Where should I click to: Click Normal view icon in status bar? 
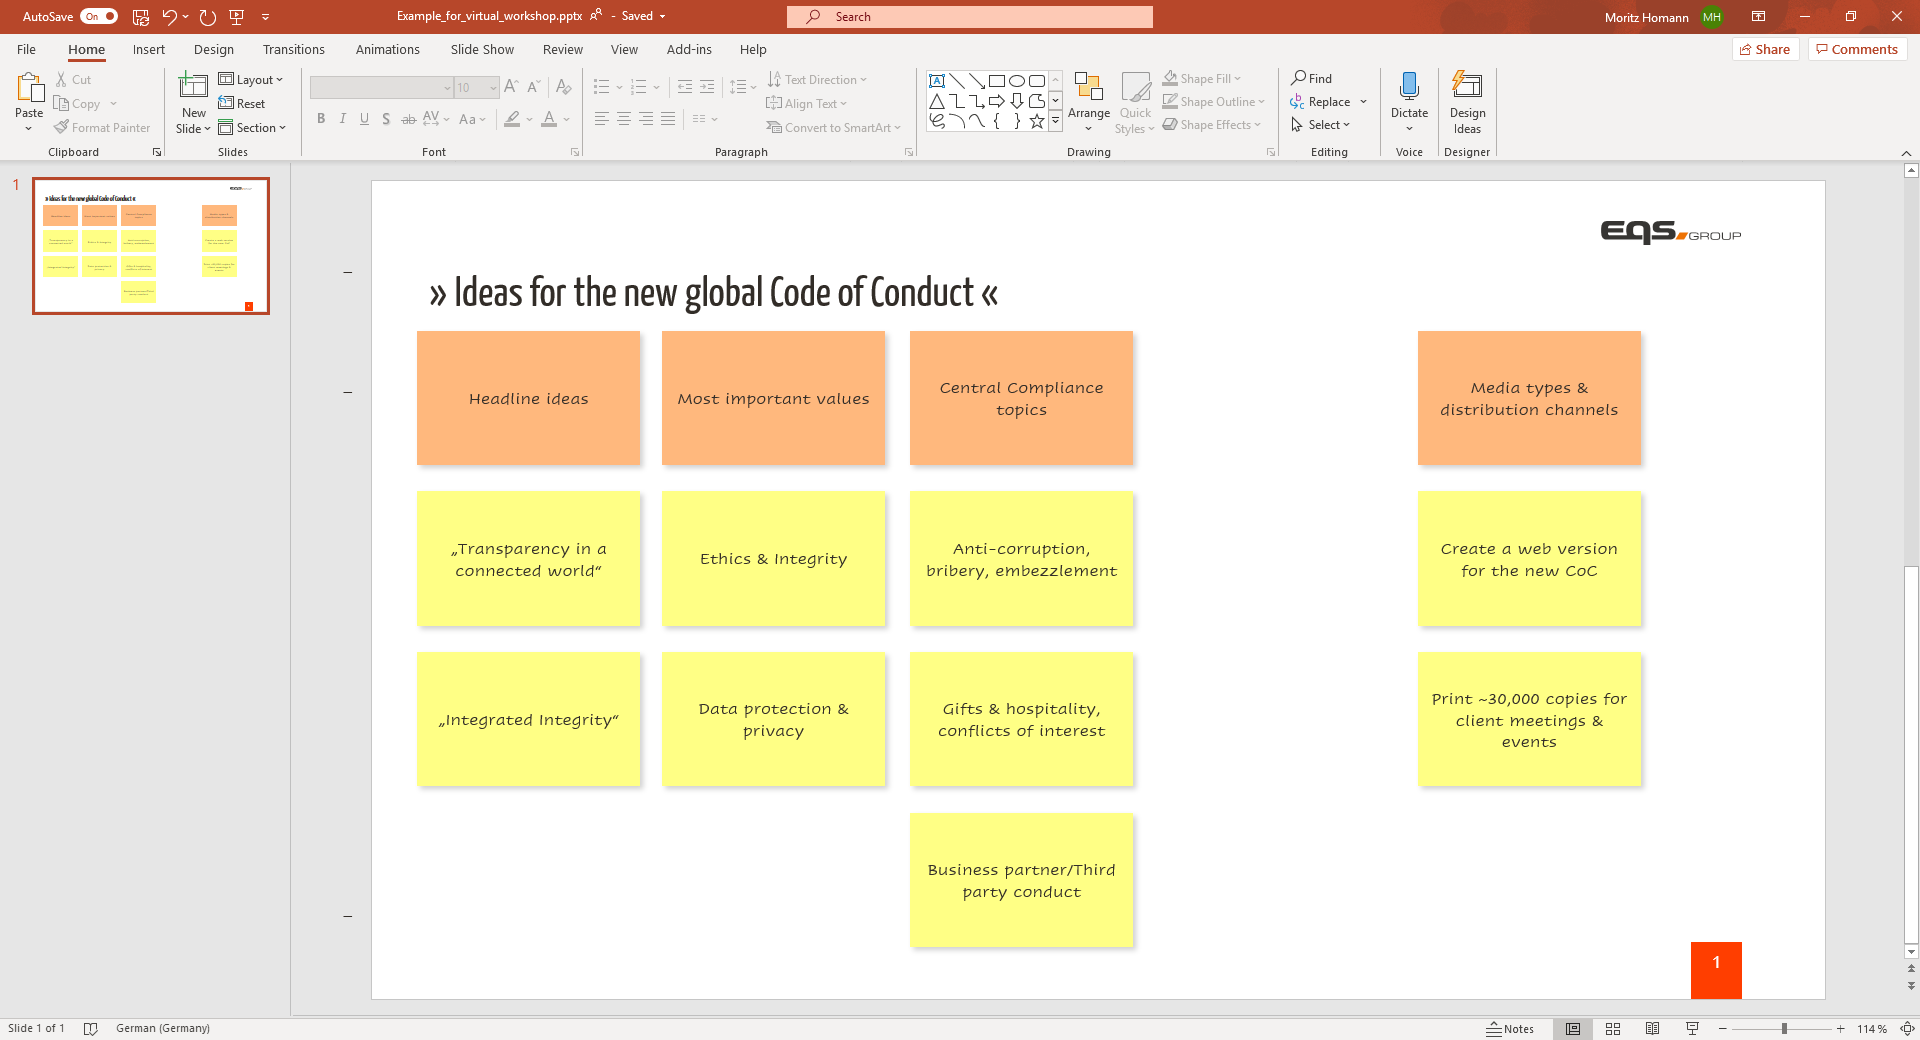(1573, 1028)
